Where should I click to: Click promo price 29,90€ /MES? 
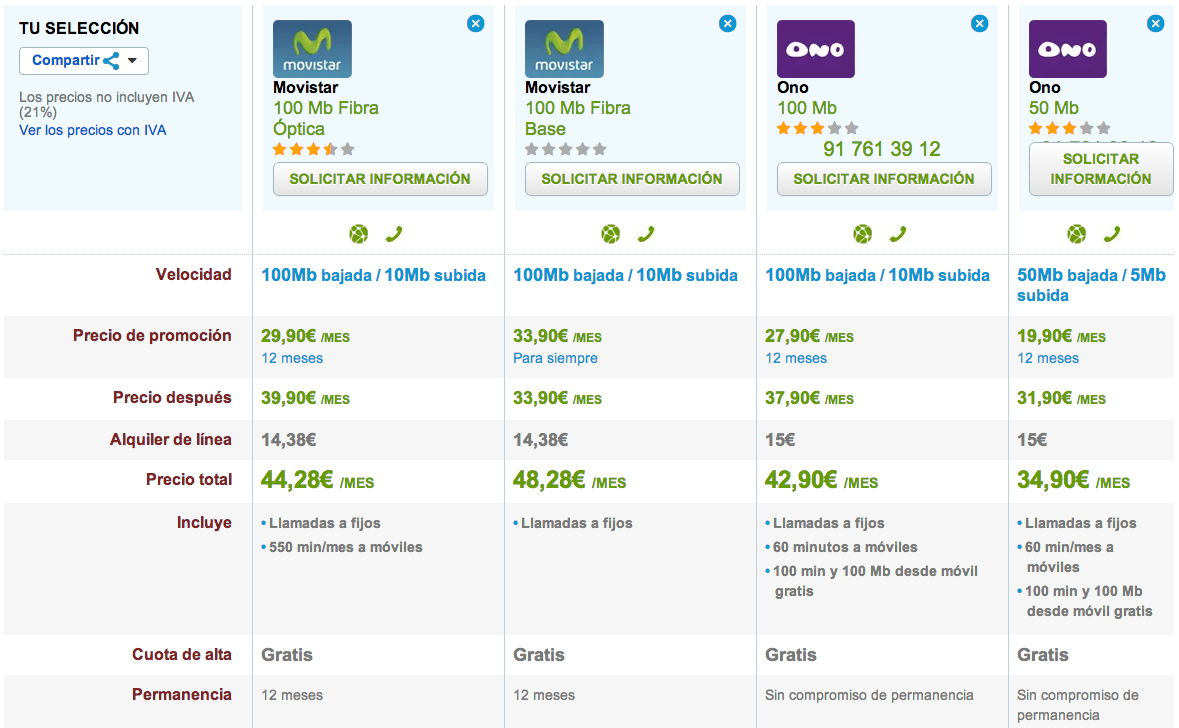coord(305,336)
